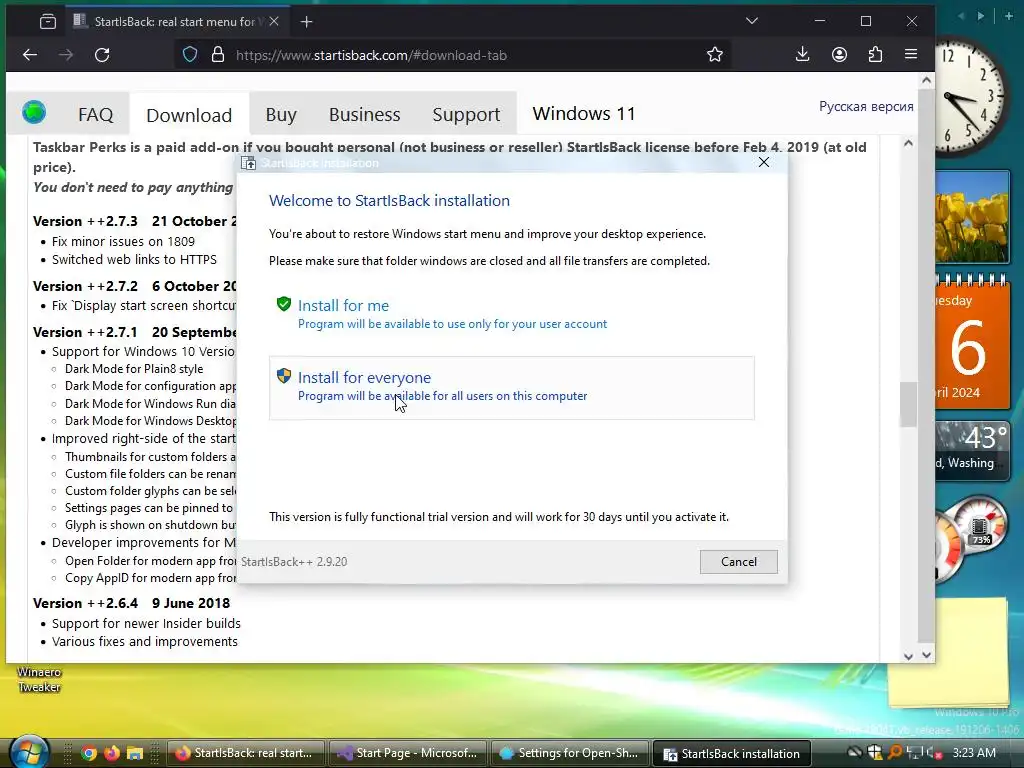Screen dimensions: 1024x768
Task: Go back in Firefox browser
Action: pyautogui.click(x=30, y=55)
